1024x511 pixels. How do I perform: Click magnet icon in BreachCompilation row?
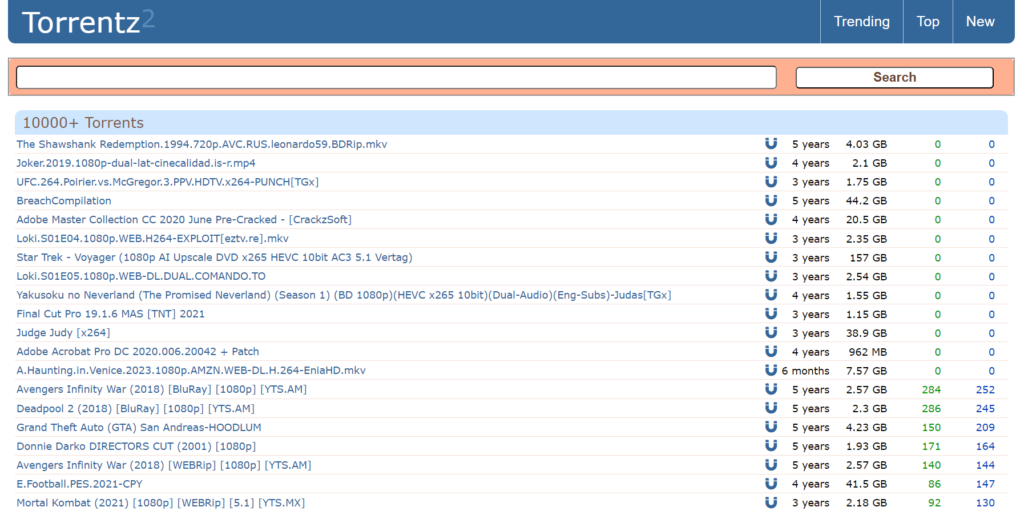[771, 201]
